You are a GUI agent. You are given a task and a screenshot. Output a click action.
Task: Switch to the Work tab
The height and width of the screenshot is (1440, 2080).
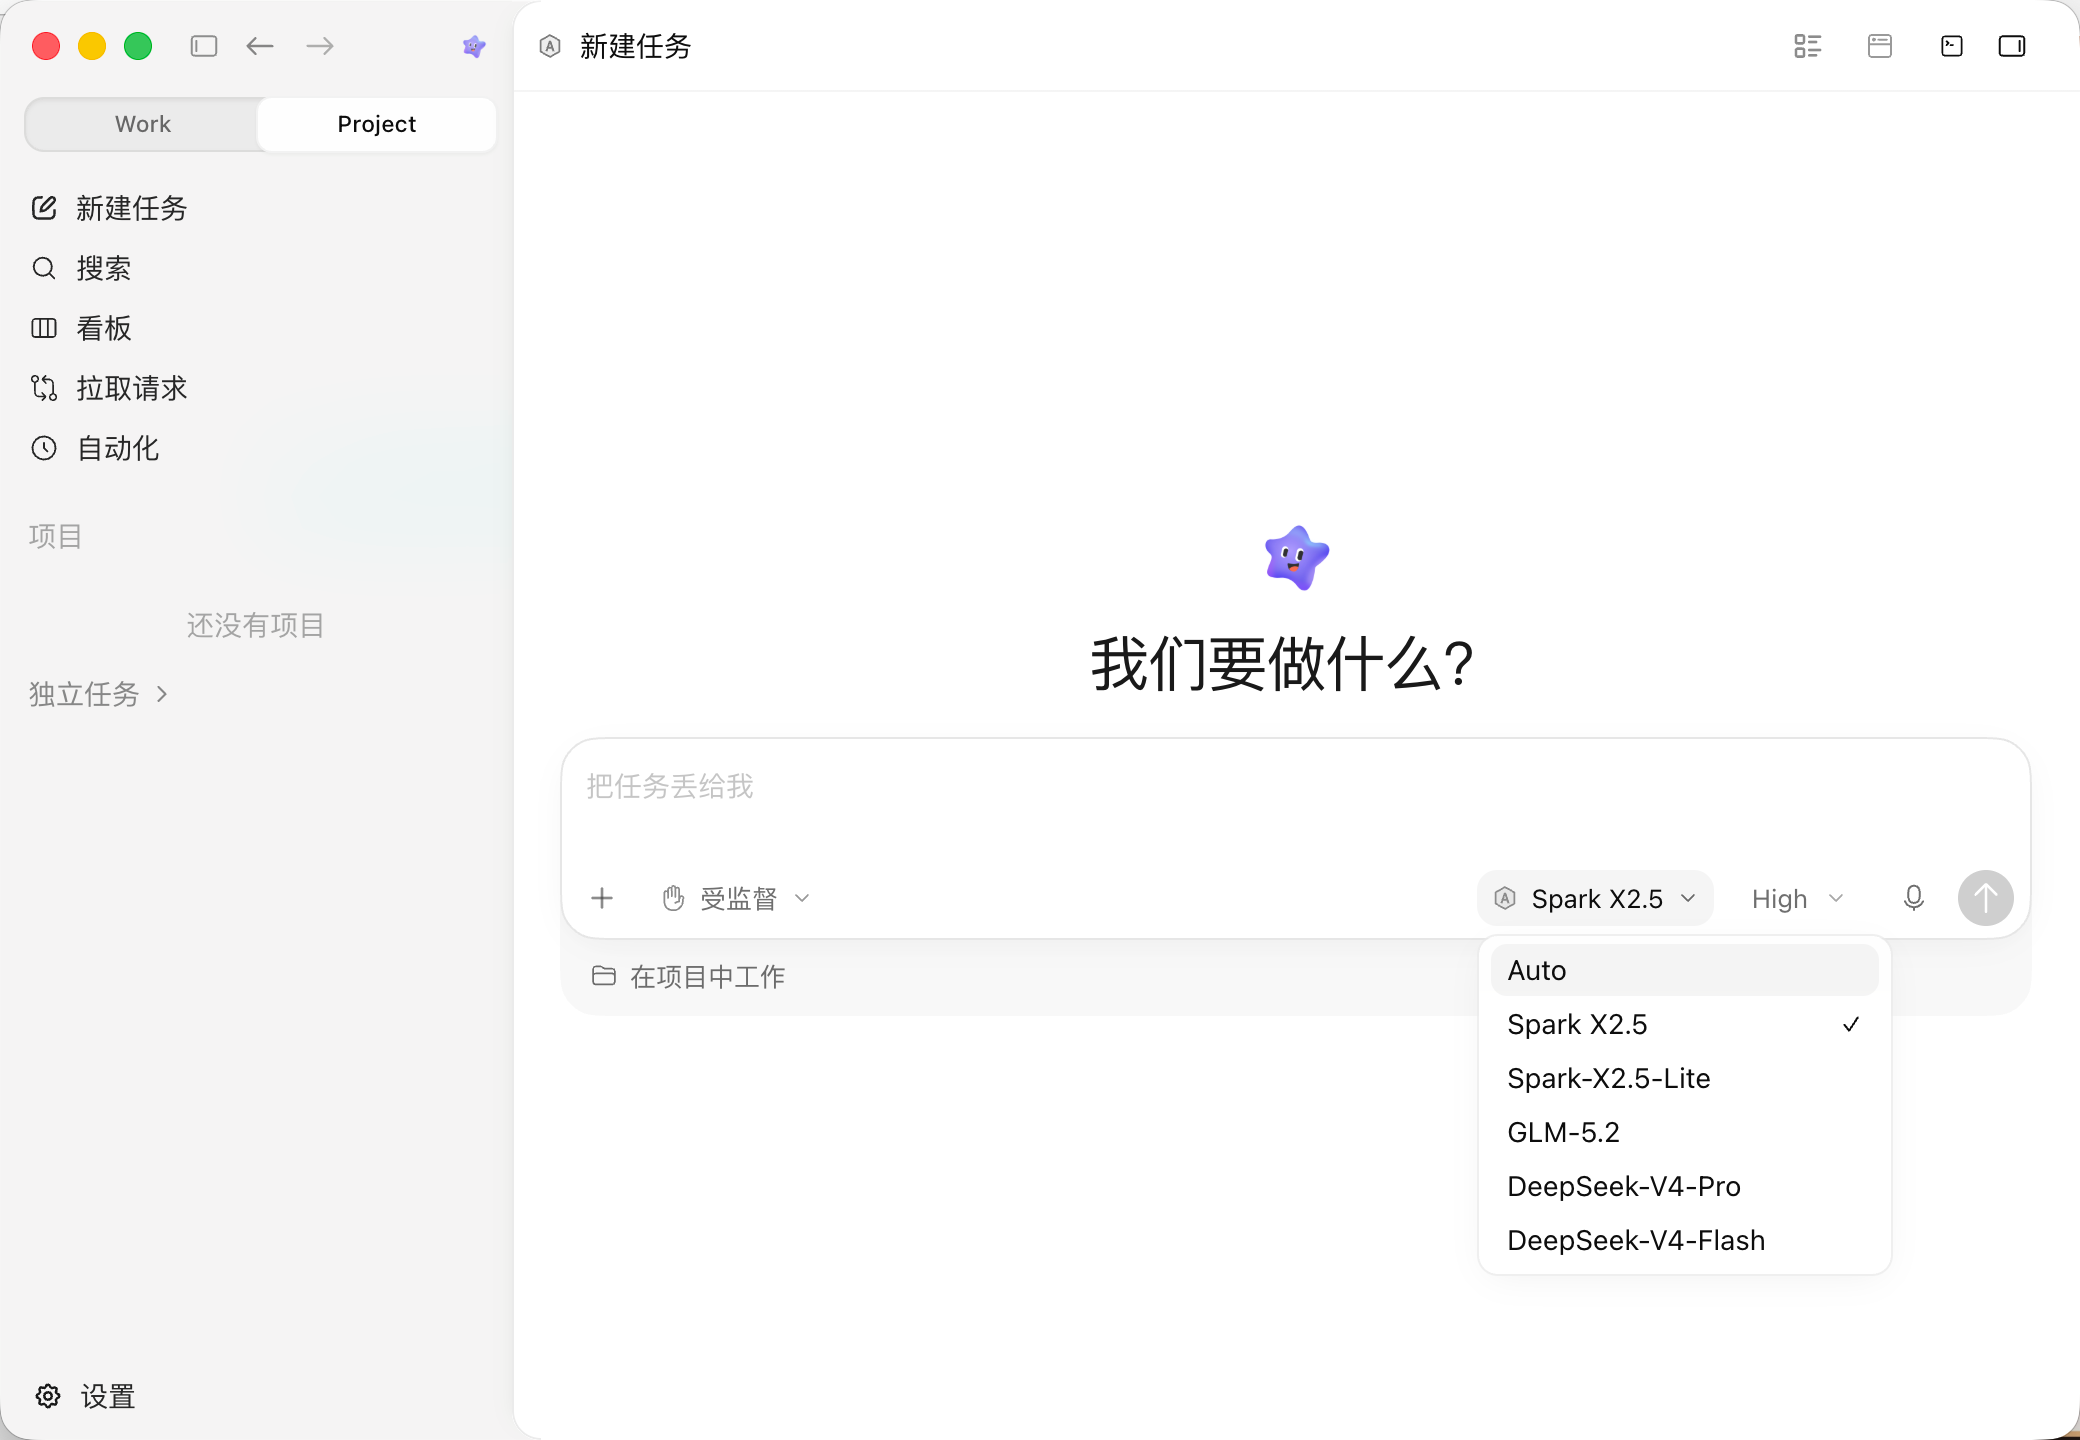143,124
